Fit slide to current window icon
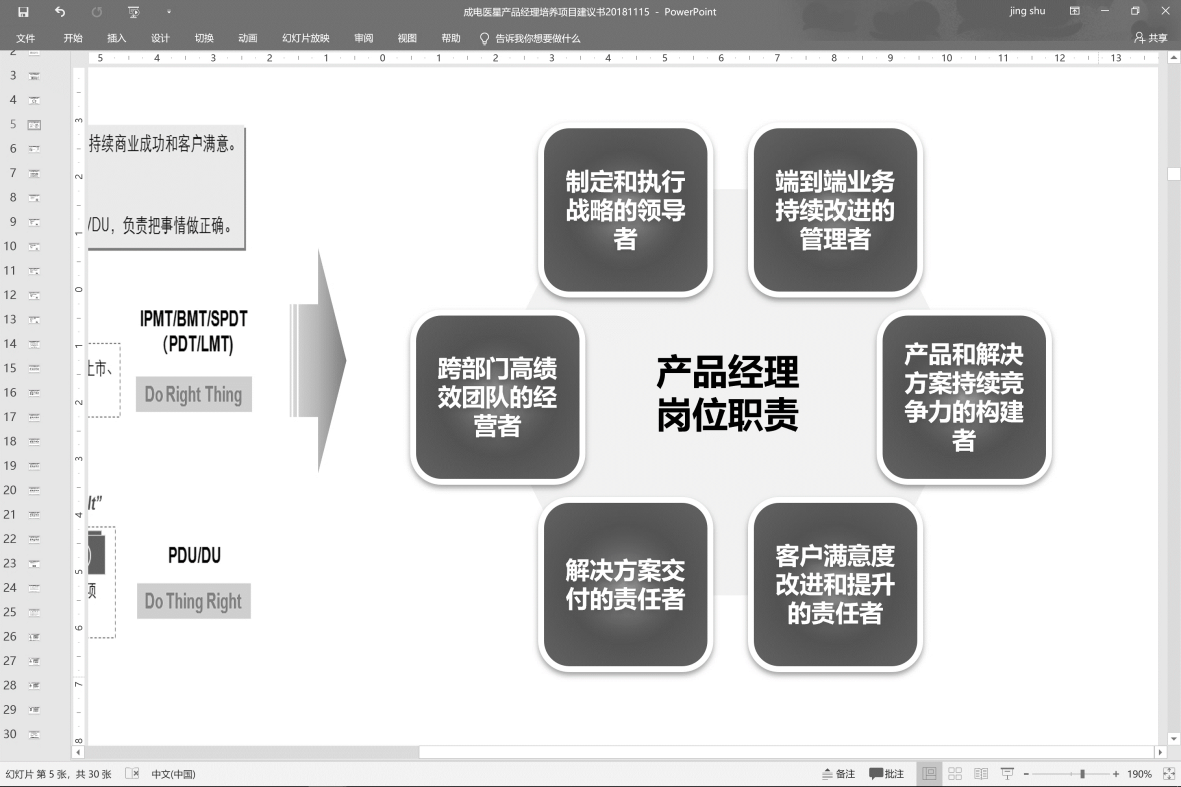 [1169, 774]
